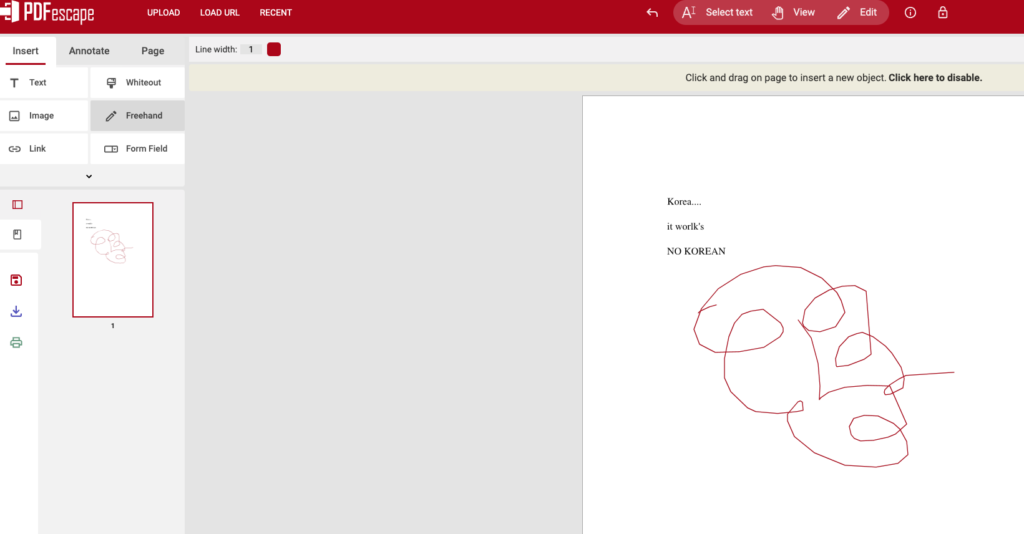Viewport: 1024px width, 534px height.
Task: Switch to Edit mode
Action: pos(857,13)
